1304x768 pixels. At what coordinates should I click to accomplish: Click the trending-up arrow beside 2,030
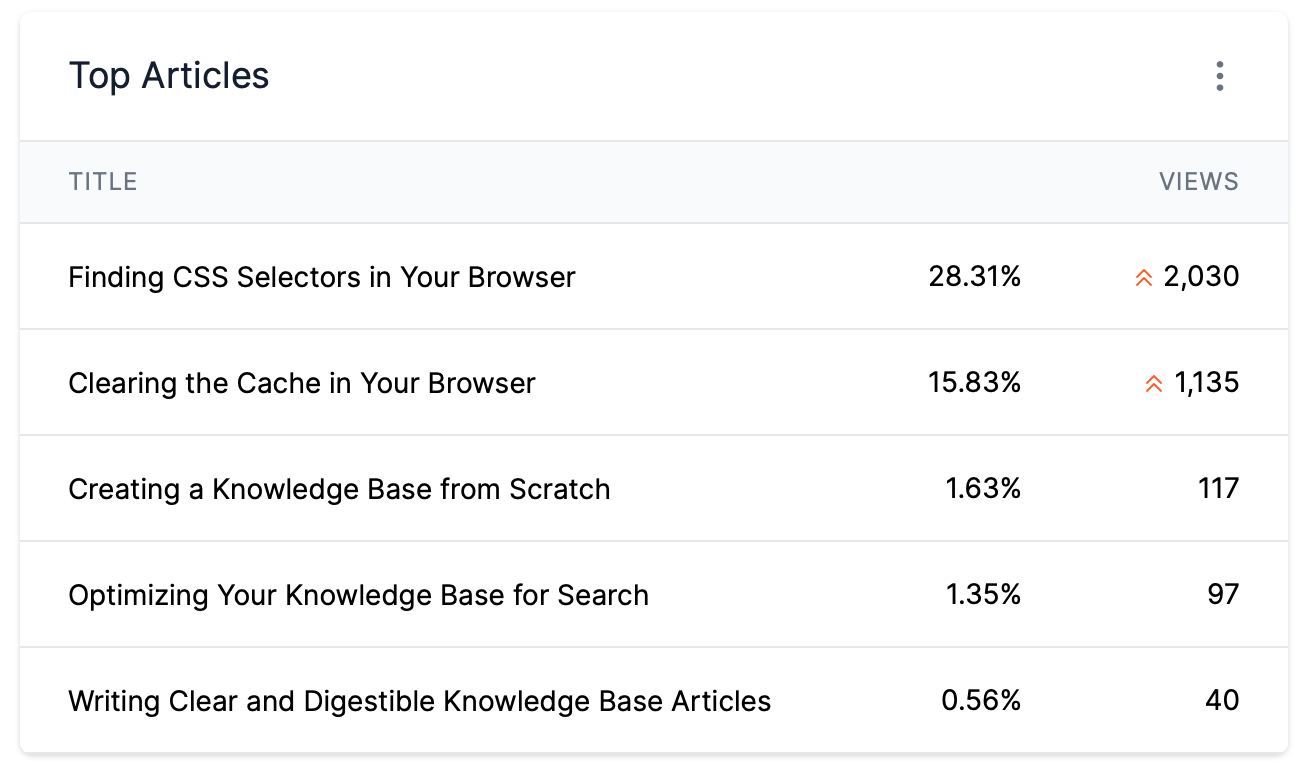point(1144,278)
